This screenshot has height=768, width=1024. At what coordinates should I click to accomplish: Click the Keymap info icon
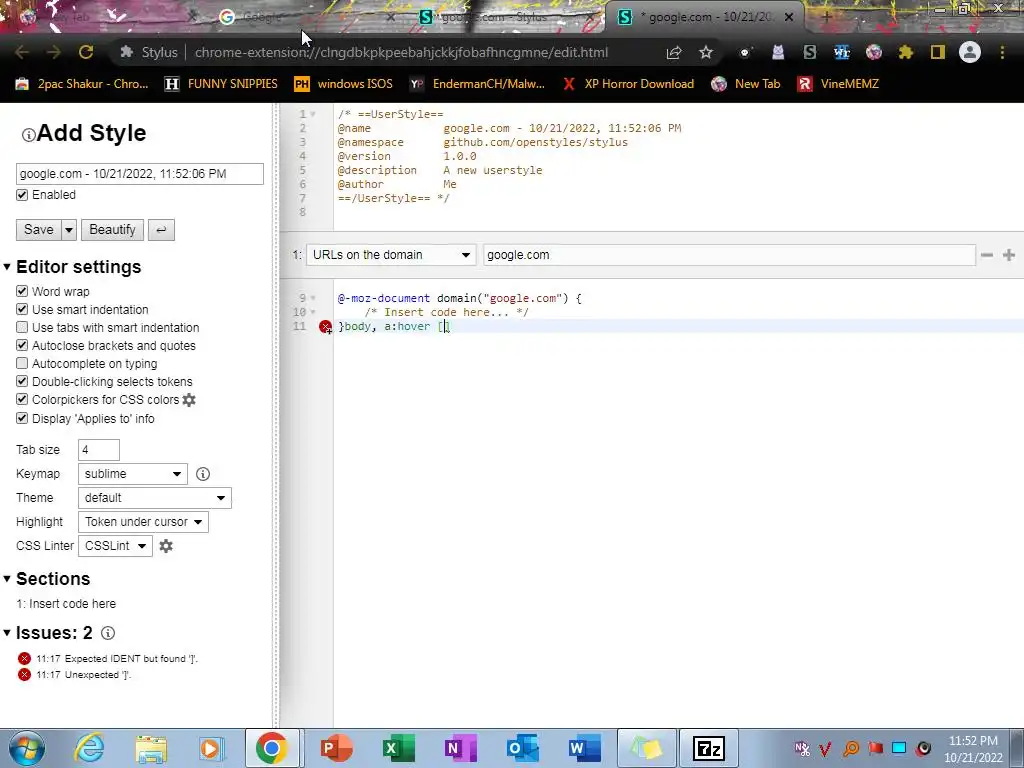(203, 474)
